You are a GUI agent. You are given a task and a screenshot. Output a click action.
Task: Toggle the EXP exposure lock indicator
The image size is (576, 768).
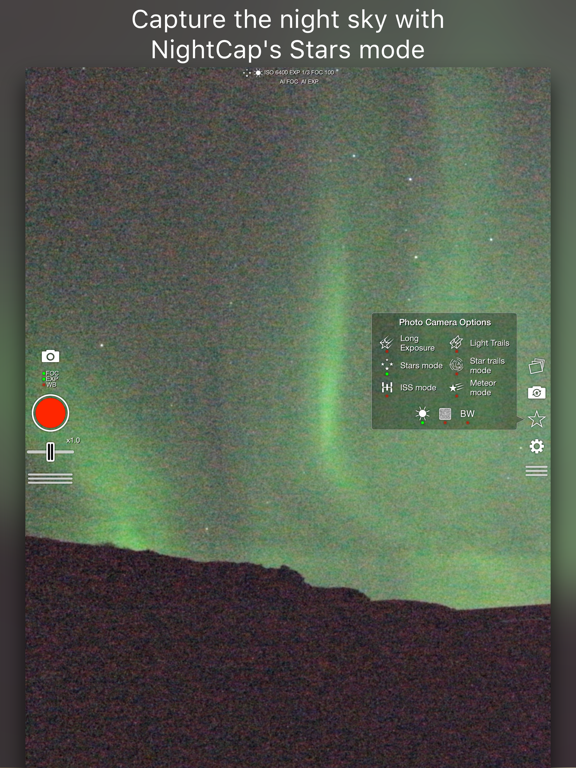point(50,379)
